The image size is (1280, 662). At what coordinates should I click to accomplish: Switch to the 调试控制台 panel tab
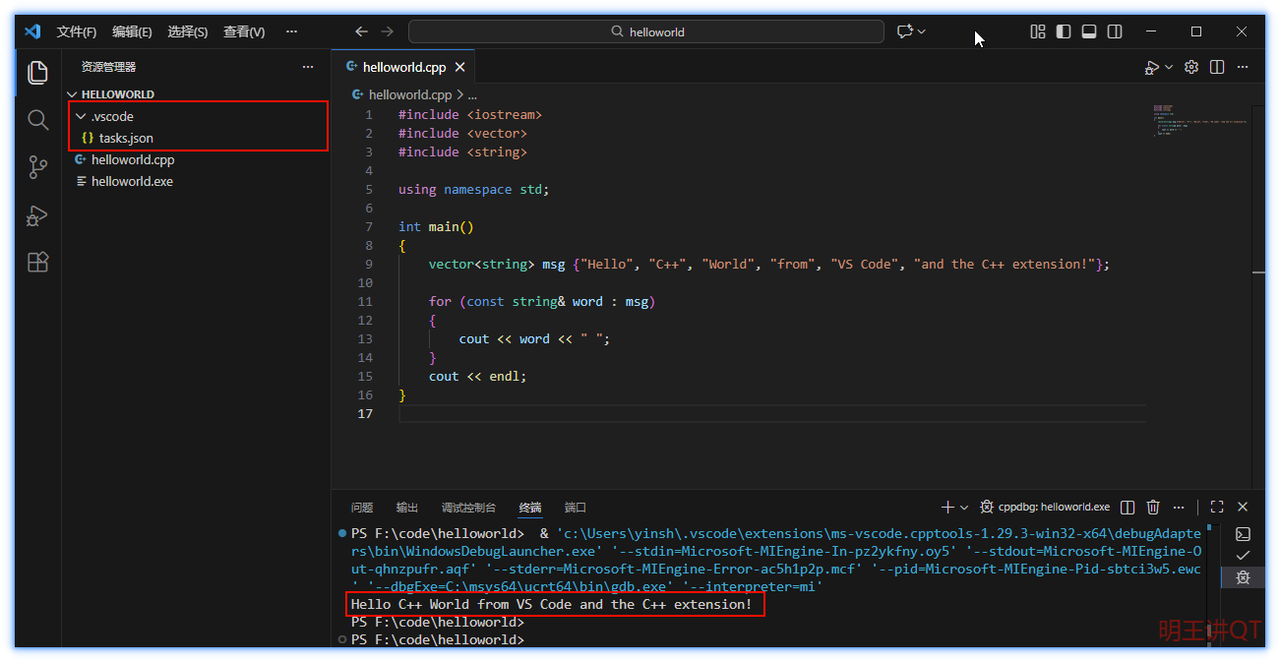(x=468, y=507)
